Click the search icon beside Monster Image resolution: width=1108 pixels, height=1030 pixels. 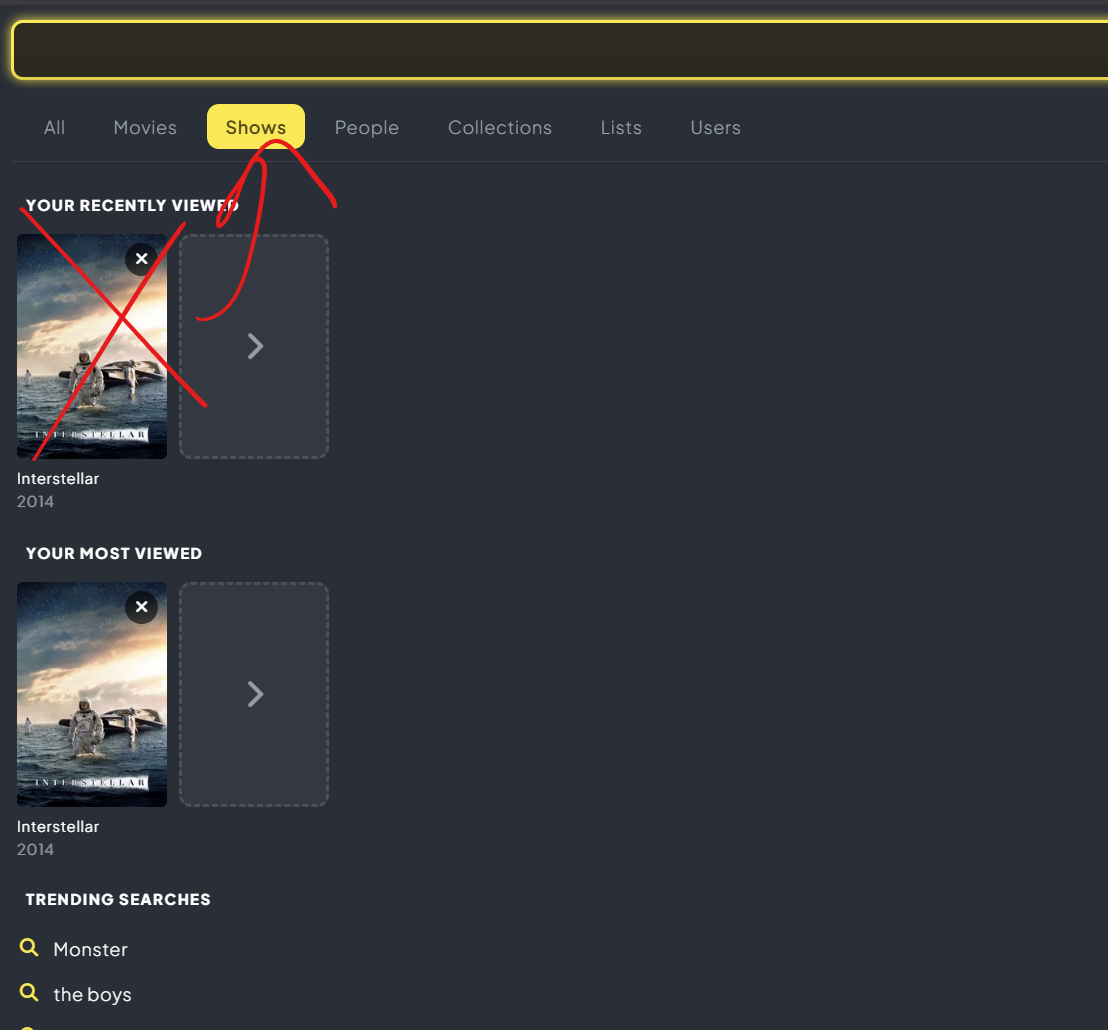pos(29,947)
